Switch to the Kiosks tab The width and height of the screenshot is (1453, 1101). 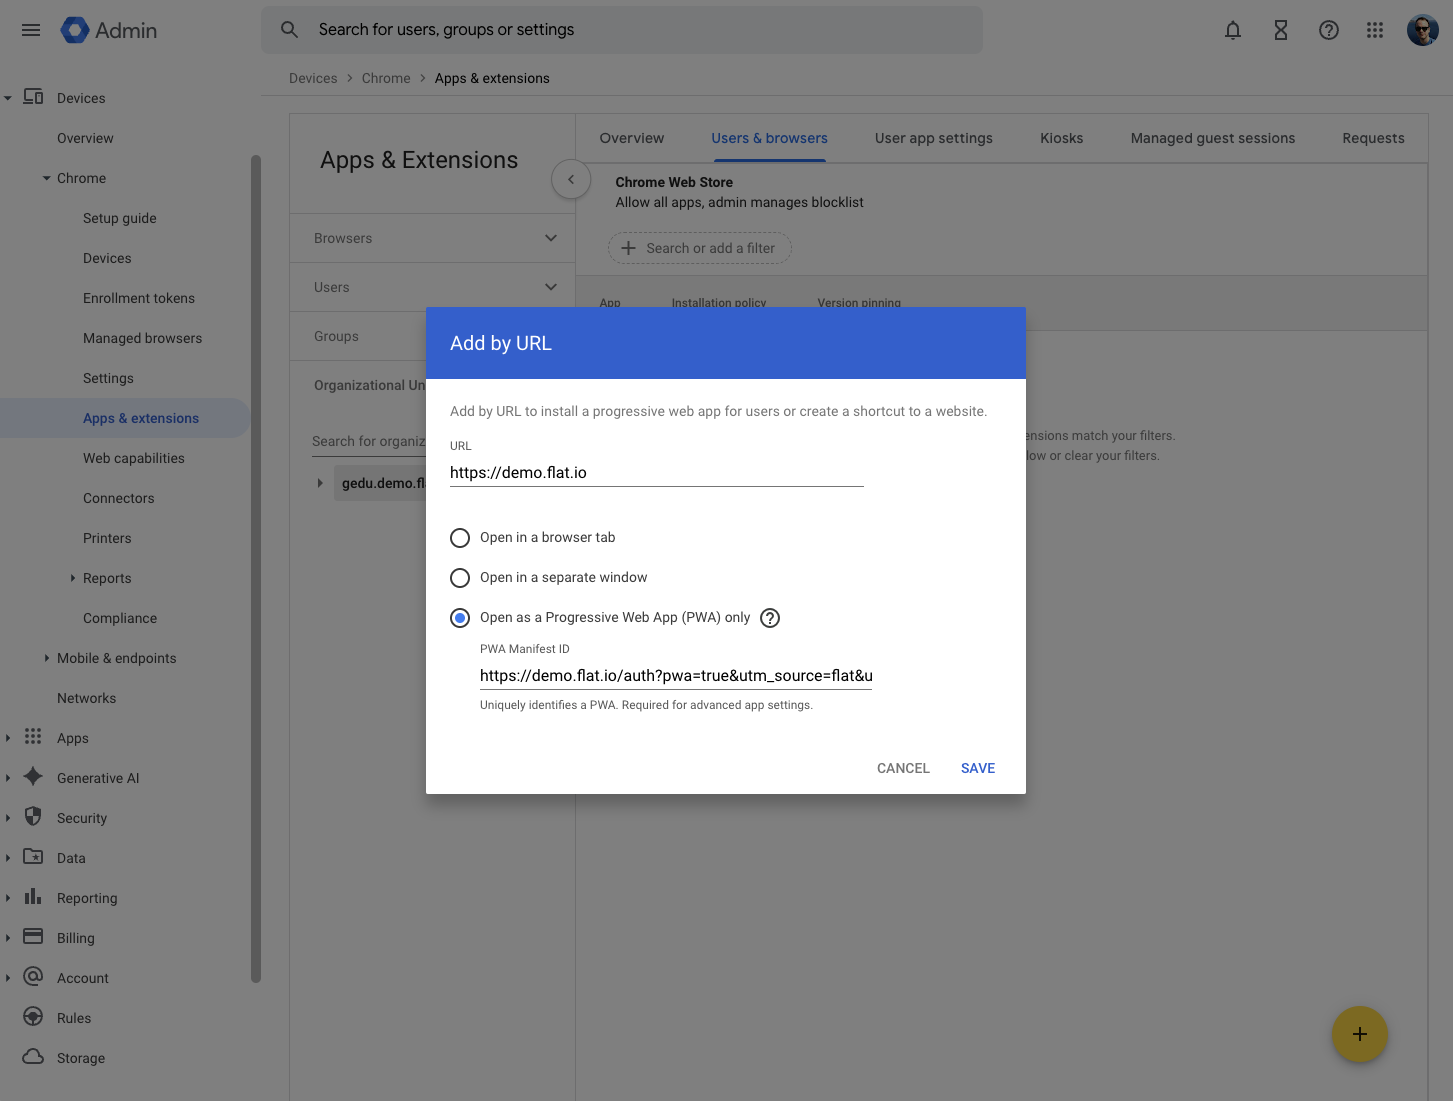(1061, 138)
